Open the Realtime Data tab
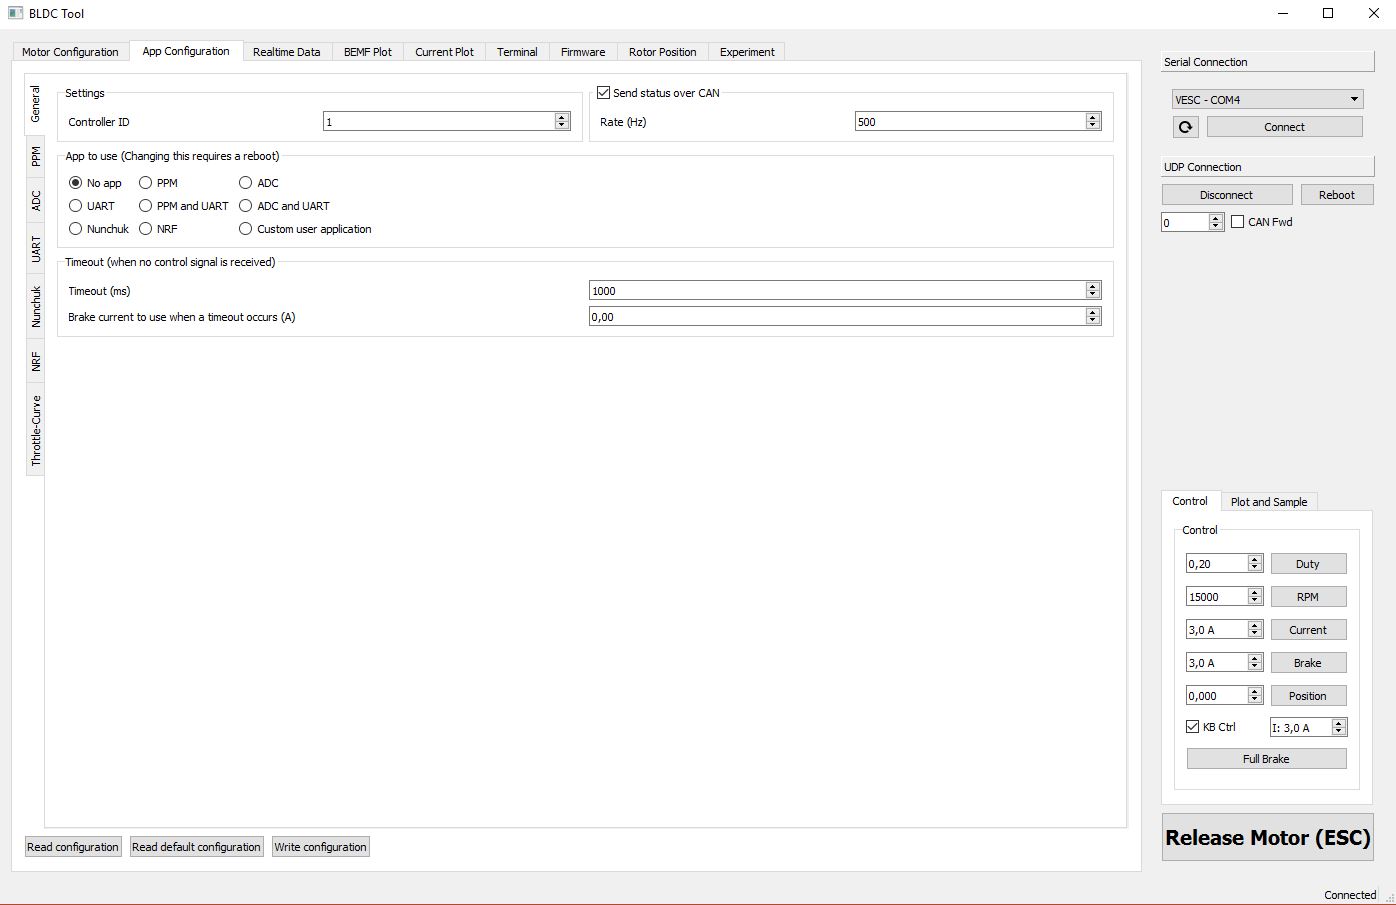Screen dimensions: 1396x905 point(287,52)
